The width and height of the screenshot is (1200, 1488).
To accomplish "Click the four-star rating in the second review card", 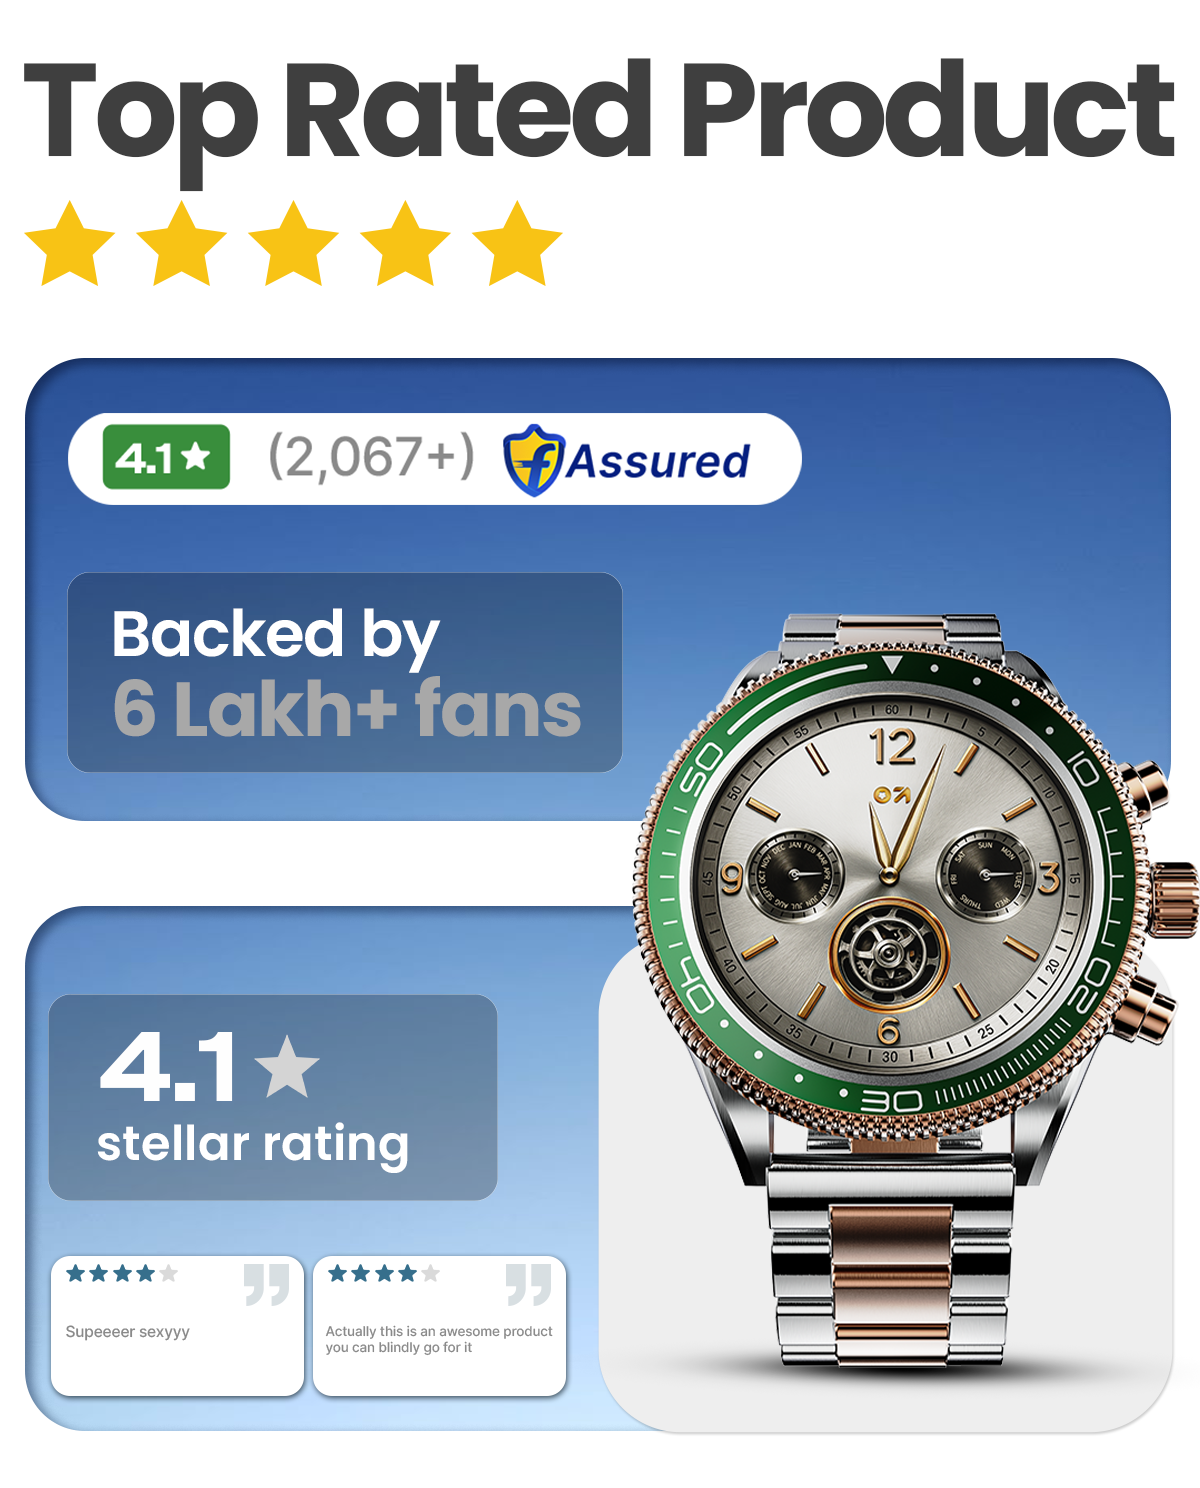I will tap(384, 1273).
